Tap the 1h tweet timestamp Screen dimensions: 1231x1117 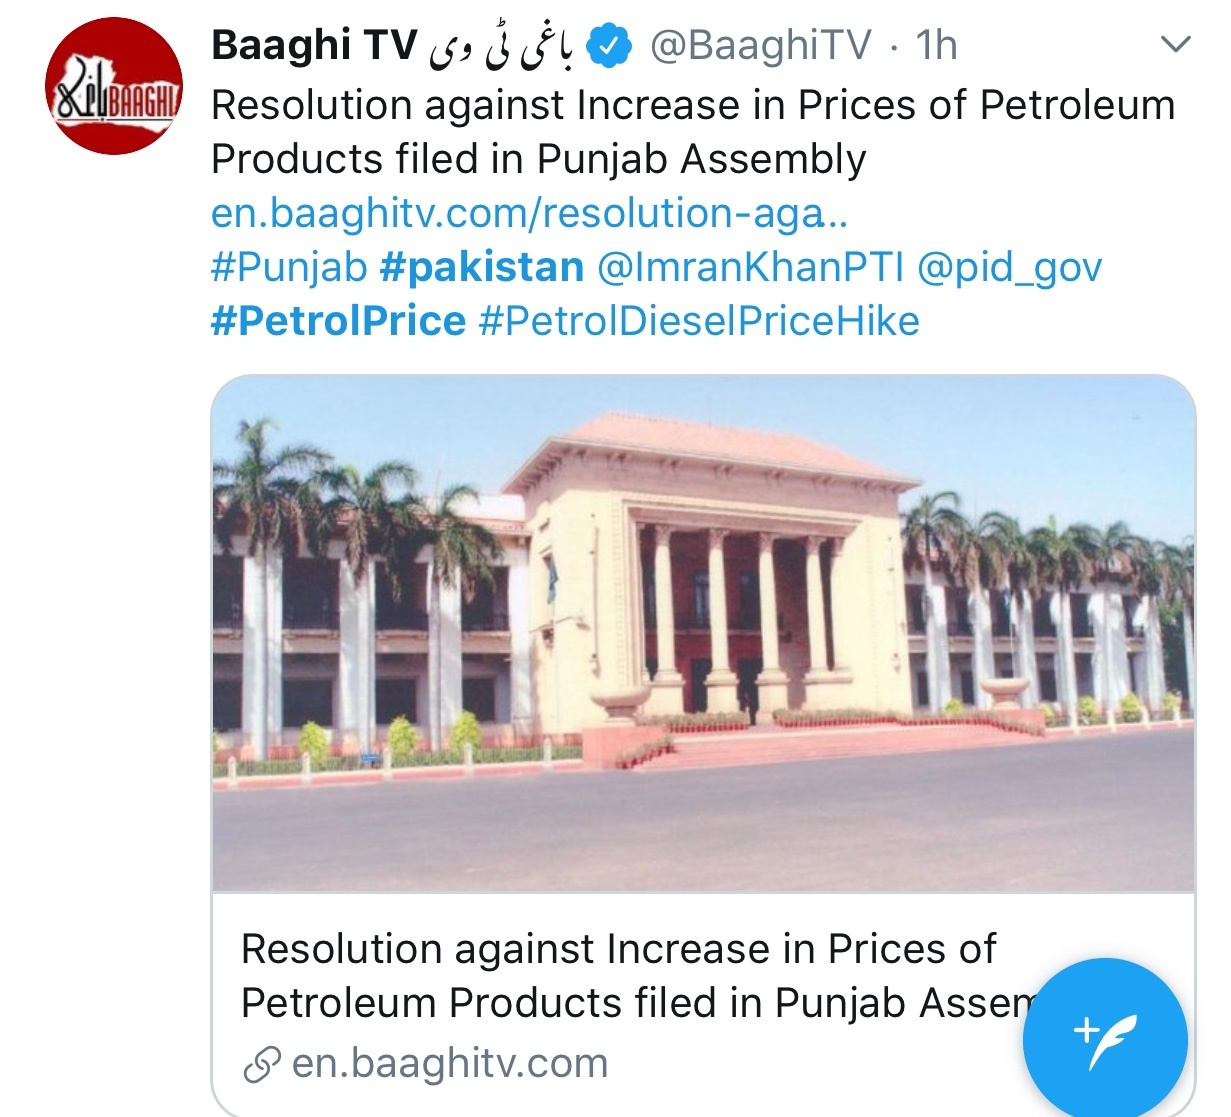936,45
